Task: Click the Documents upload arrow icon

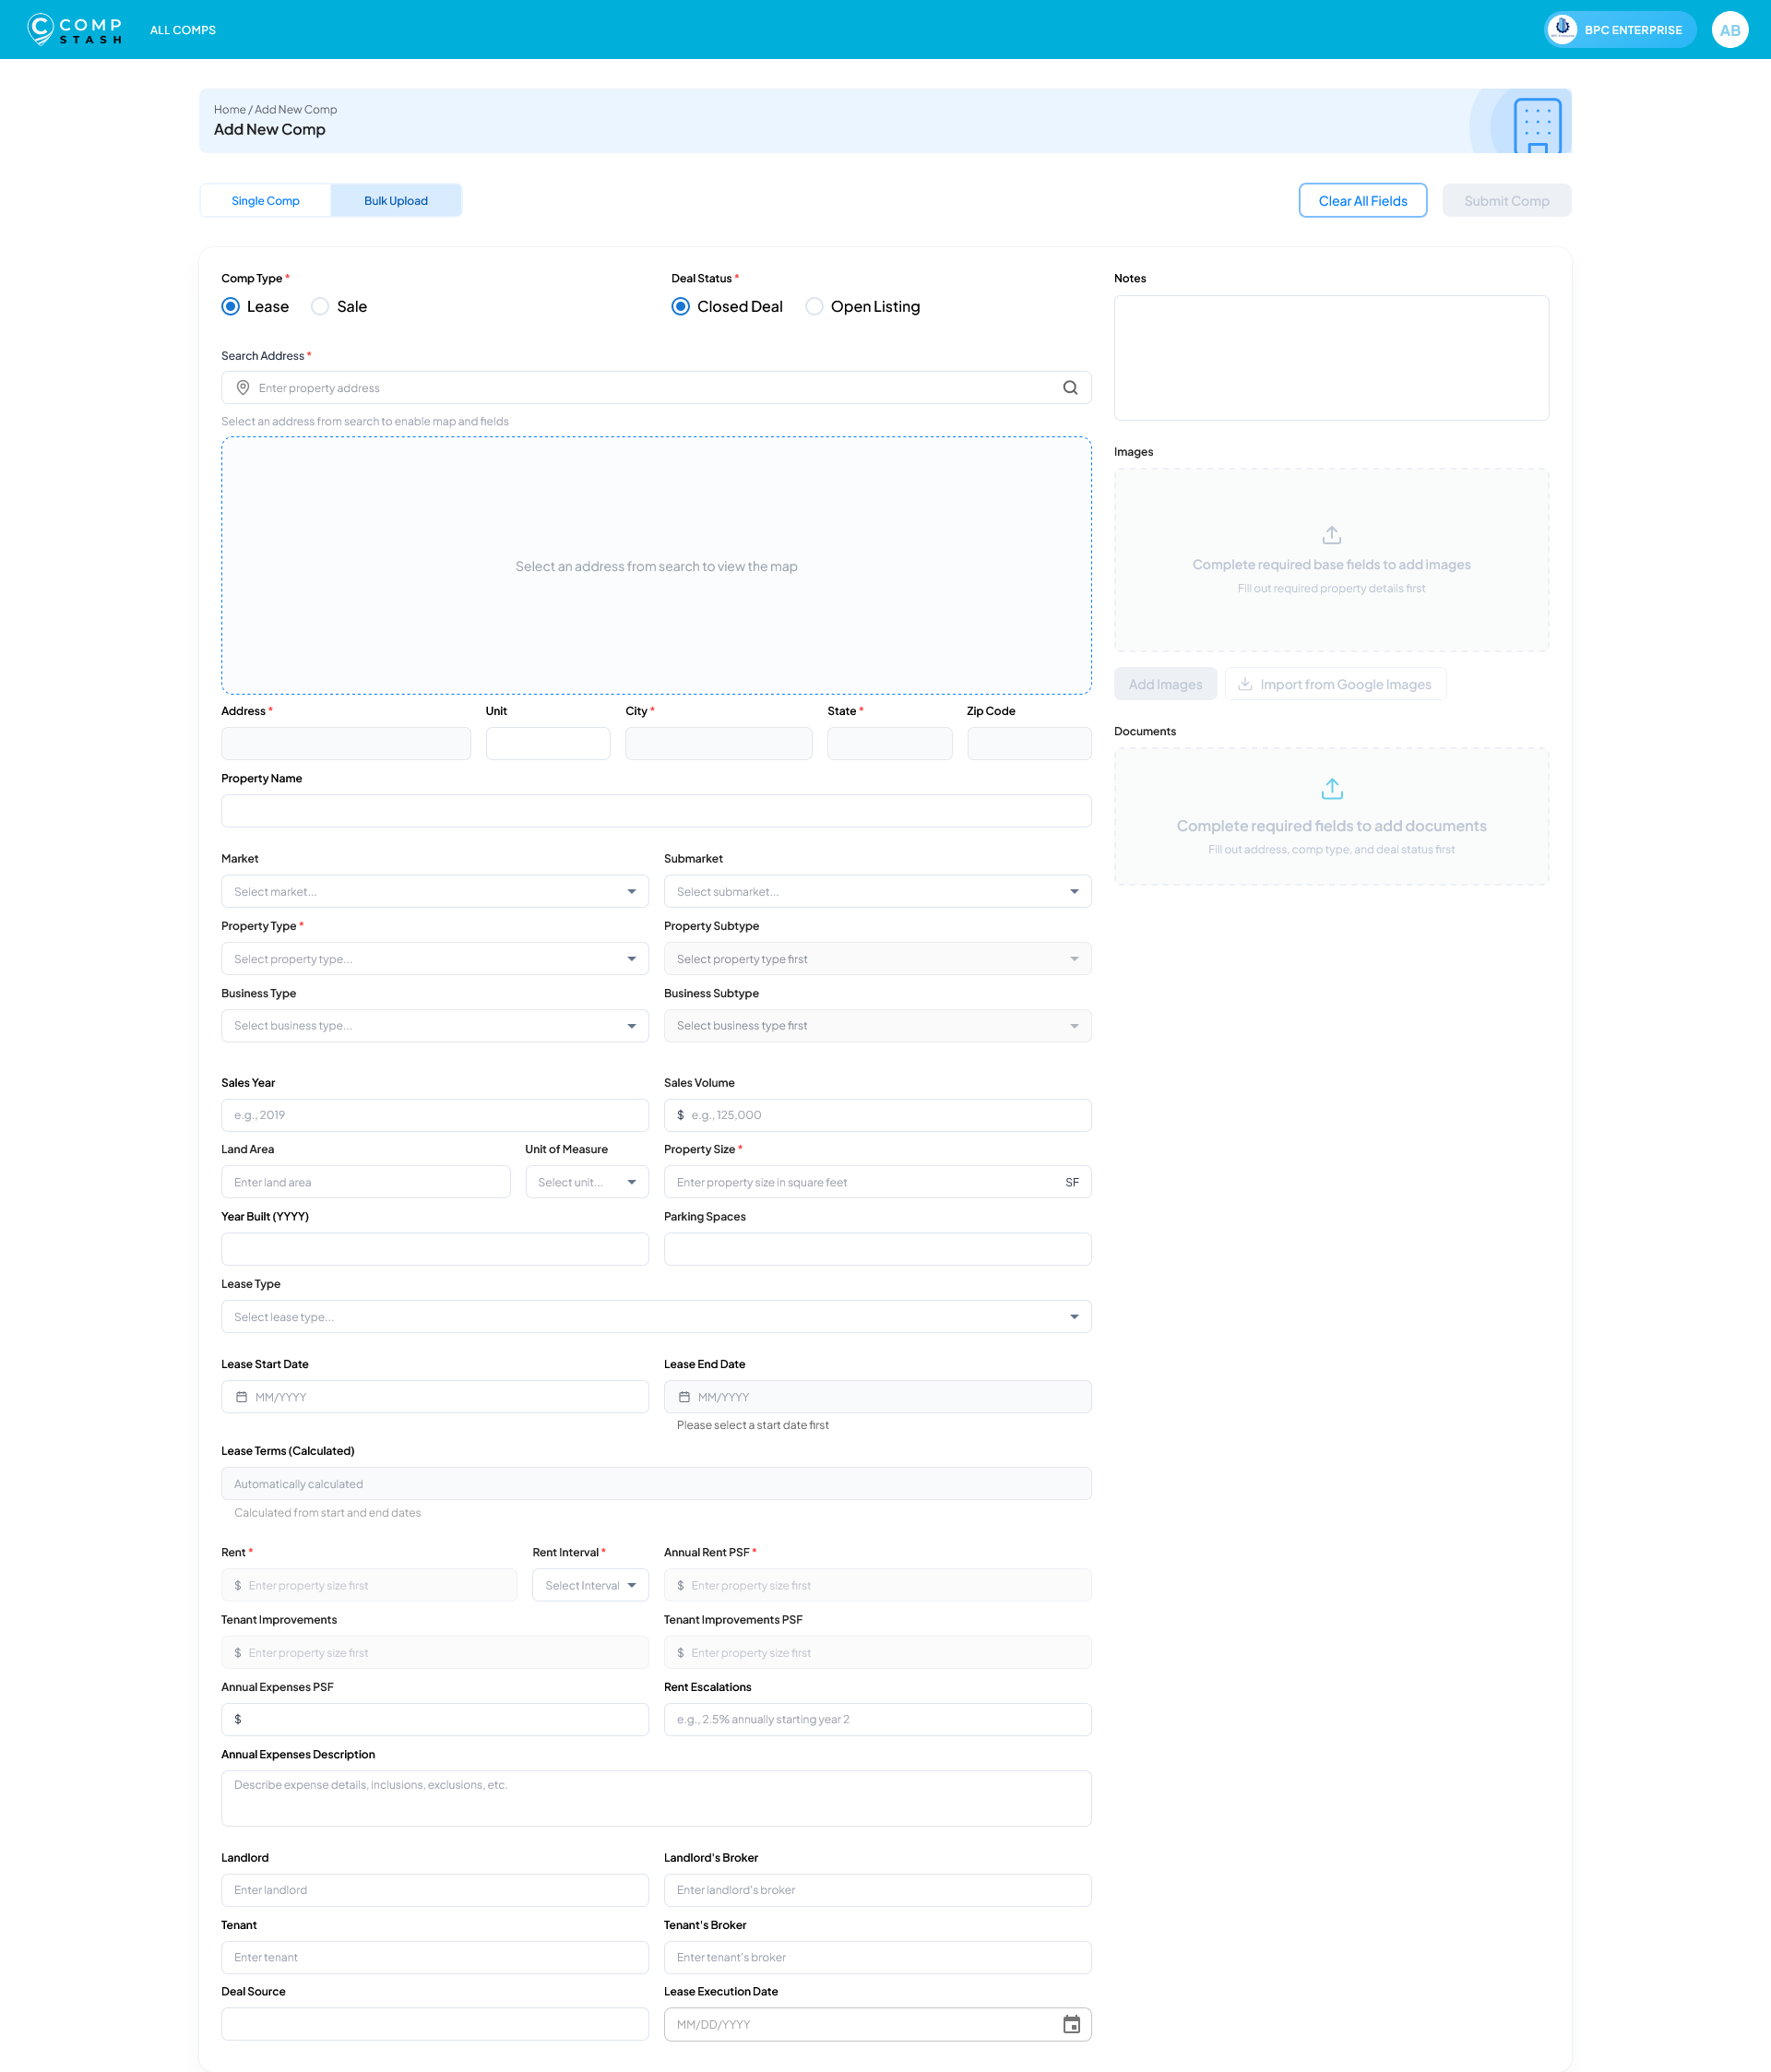Action: click(x=1331, y=789)
